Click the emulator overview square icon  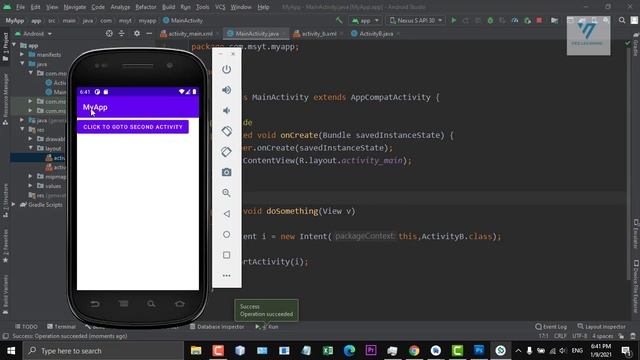(227, 255)
